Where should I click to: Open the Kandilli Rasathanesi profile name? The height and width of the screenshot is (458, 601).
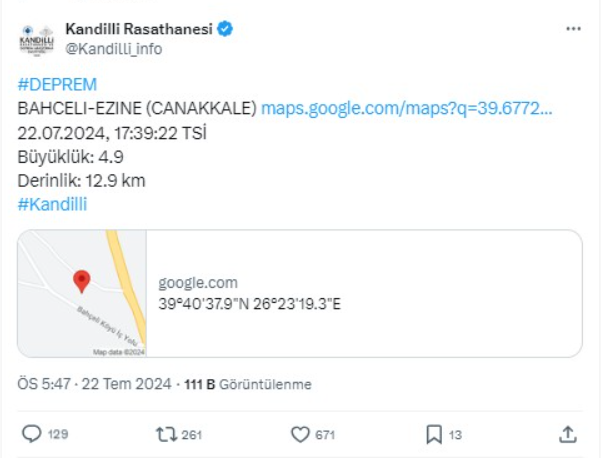pyautogui.click(x=138, y=30)
